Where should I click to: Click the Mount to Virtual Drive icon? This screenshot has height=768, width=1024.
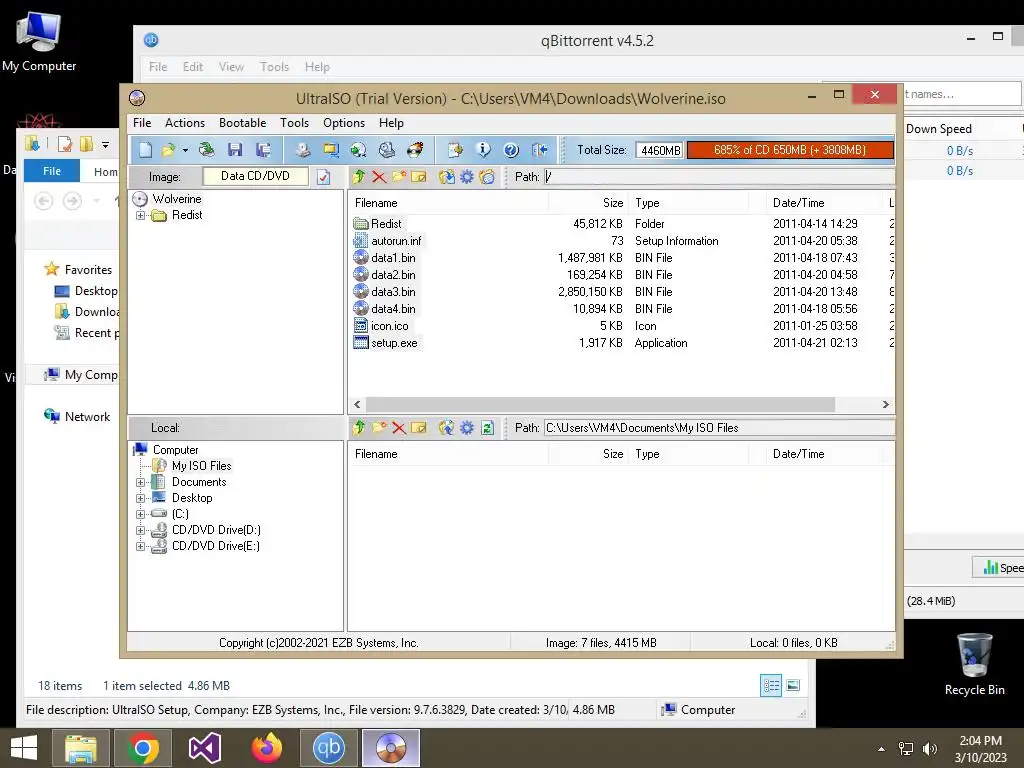[387, 150]
